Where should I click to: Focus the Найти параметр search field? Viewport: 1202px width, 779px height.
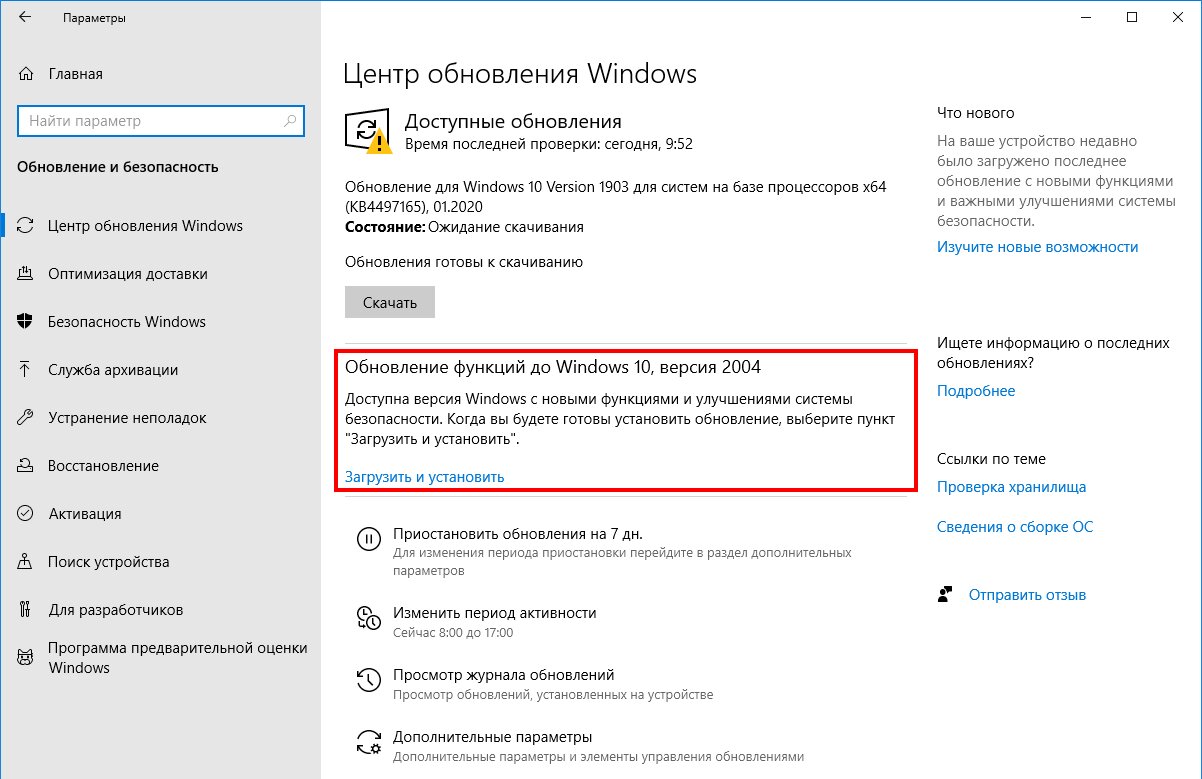[150, 121]
